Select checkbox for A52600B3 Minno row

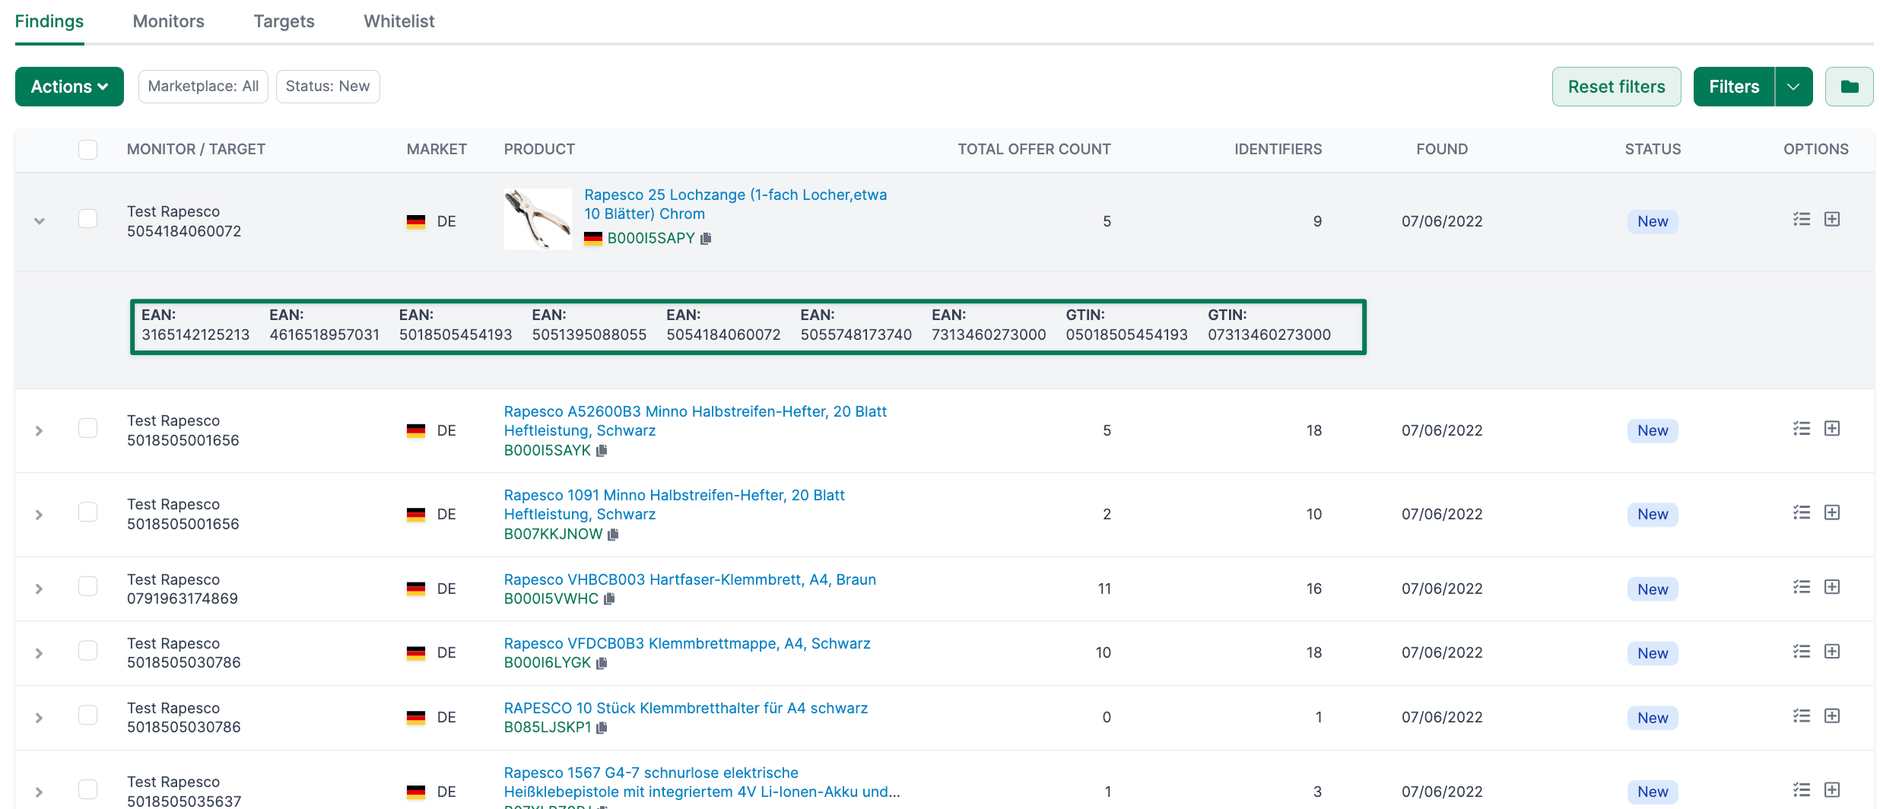(x=88, y=428)
